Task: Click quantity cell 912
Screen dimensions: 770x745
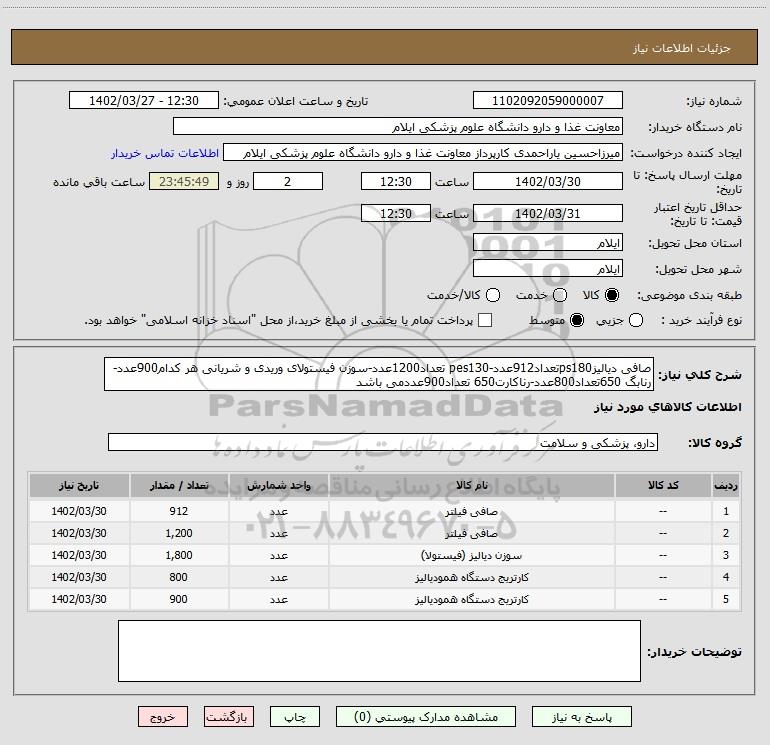Action: (x=179, y=511)
